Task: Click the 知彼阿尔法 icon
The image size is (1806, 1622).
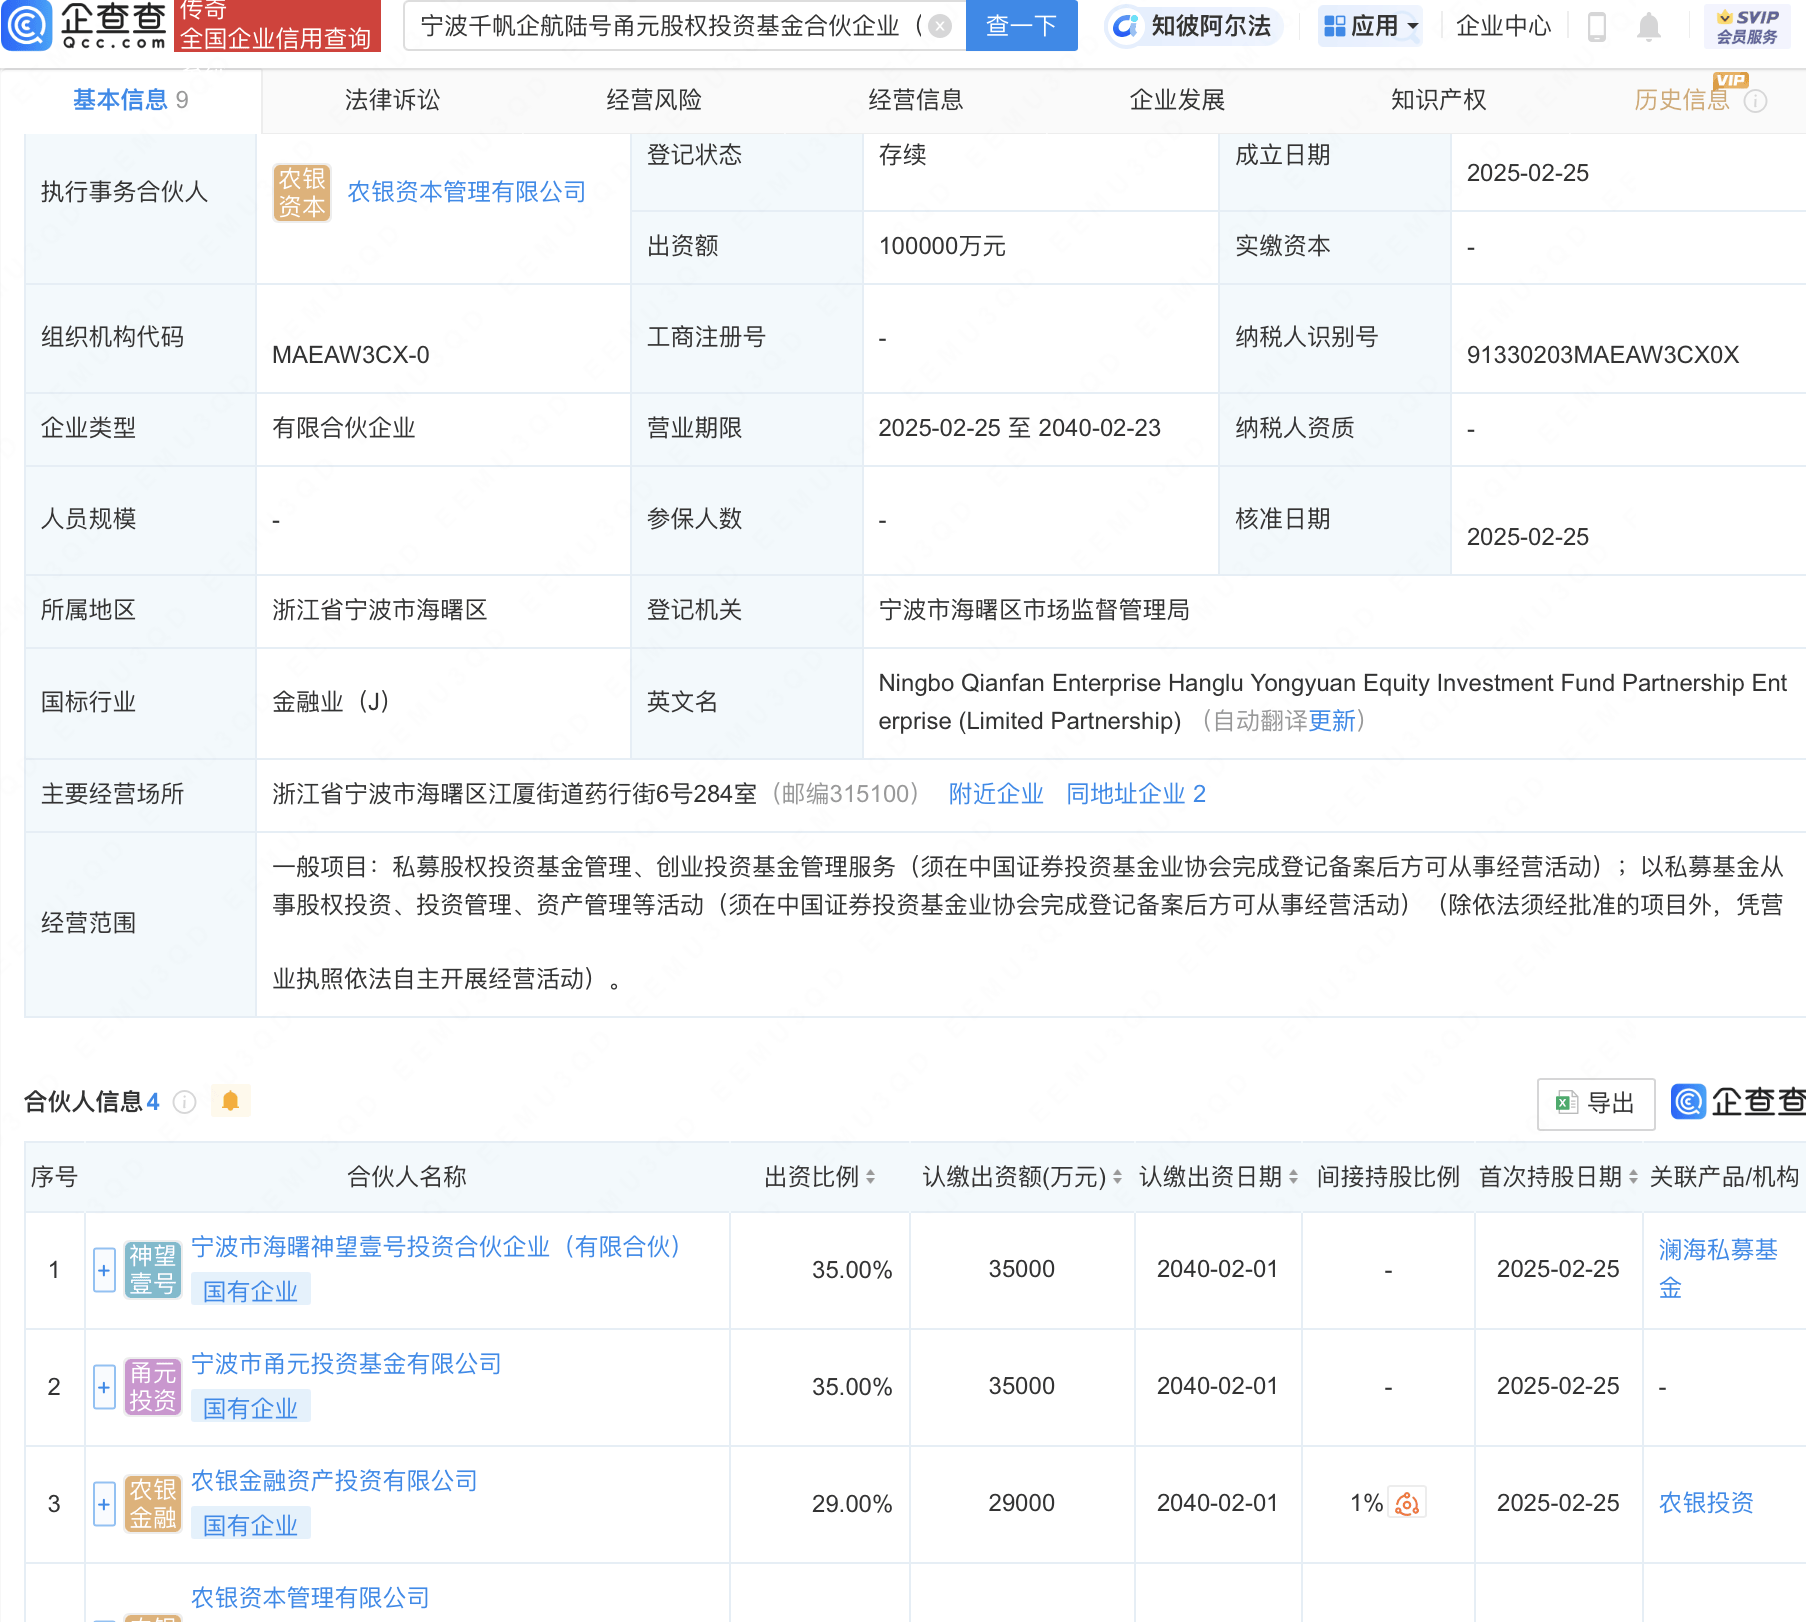Action: 1126,26
